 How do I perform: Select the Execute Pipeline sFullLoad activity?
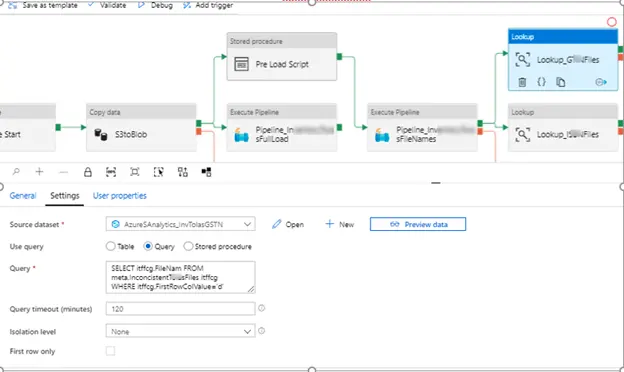tap(282, 127)
